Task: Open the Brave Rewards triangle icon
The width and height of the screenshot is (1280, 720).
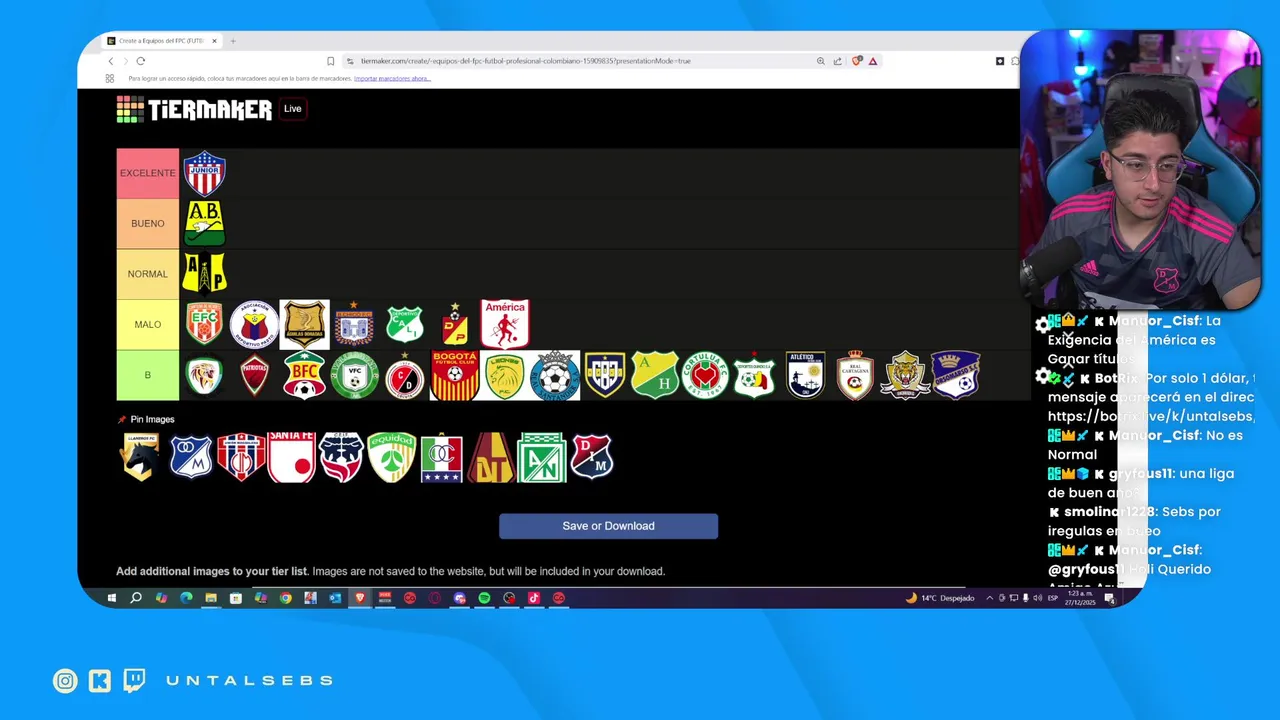Action: click(873, 61)
